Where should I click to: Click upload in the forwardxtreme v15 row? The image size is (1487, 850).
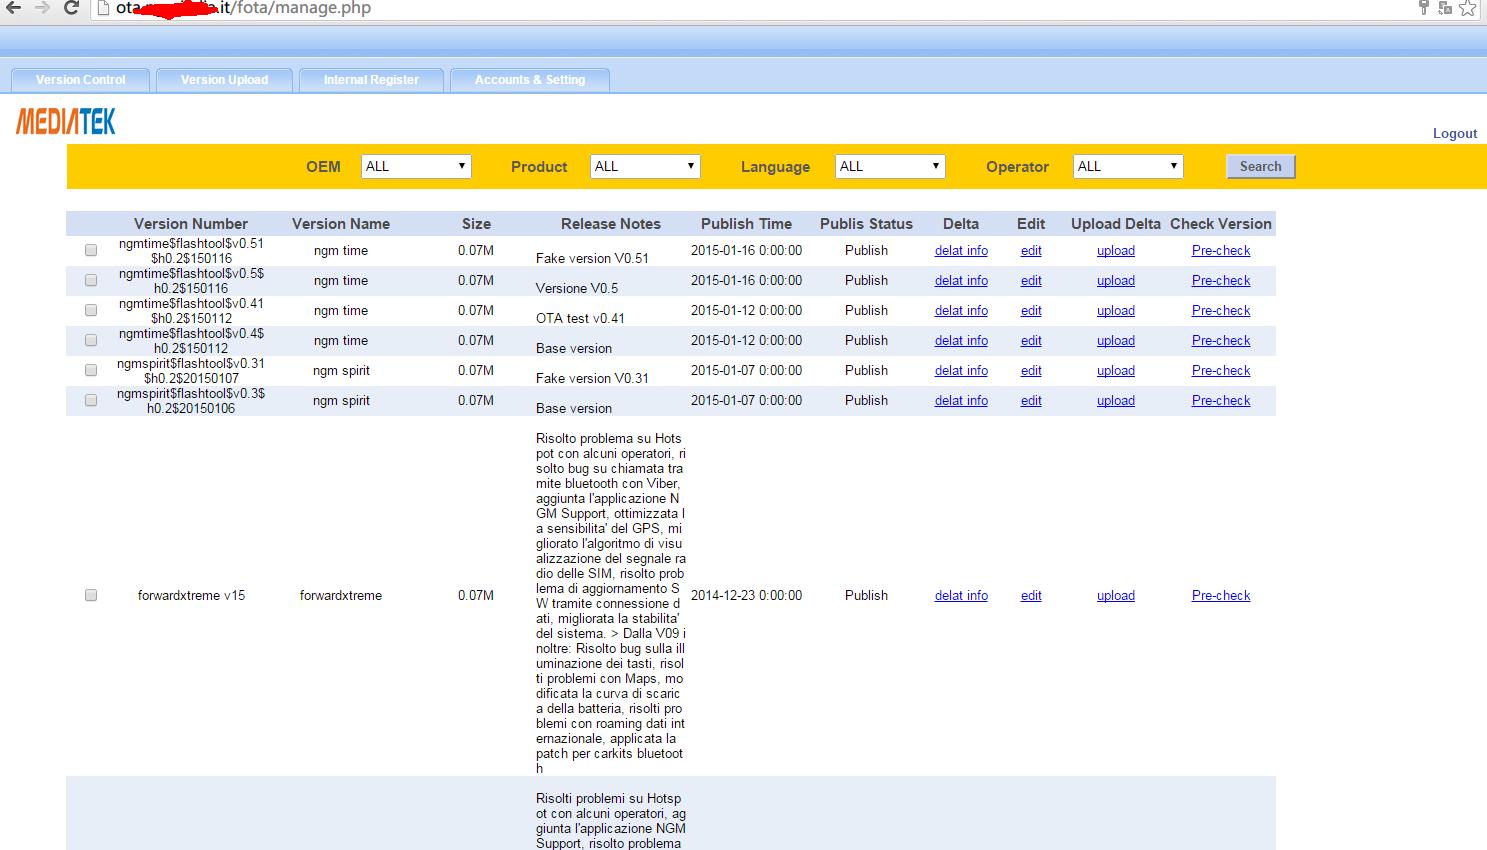[1116, 595]
